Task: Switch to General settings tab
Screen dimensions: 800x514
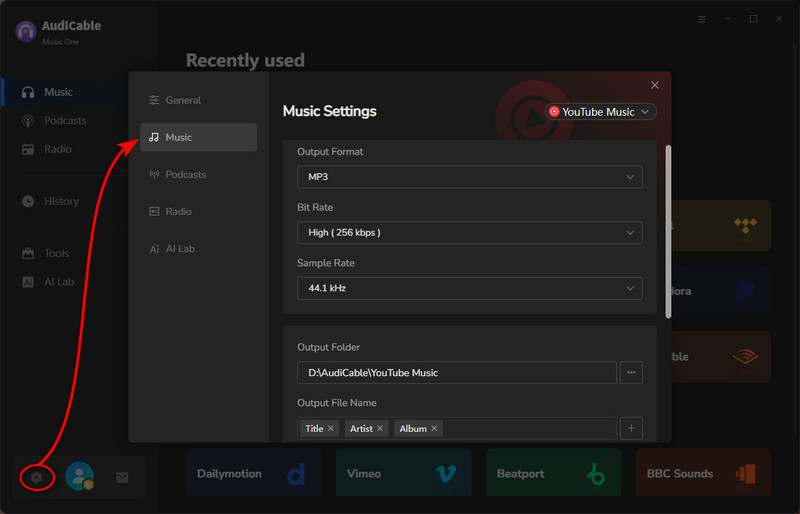Action: click(198, 100)
